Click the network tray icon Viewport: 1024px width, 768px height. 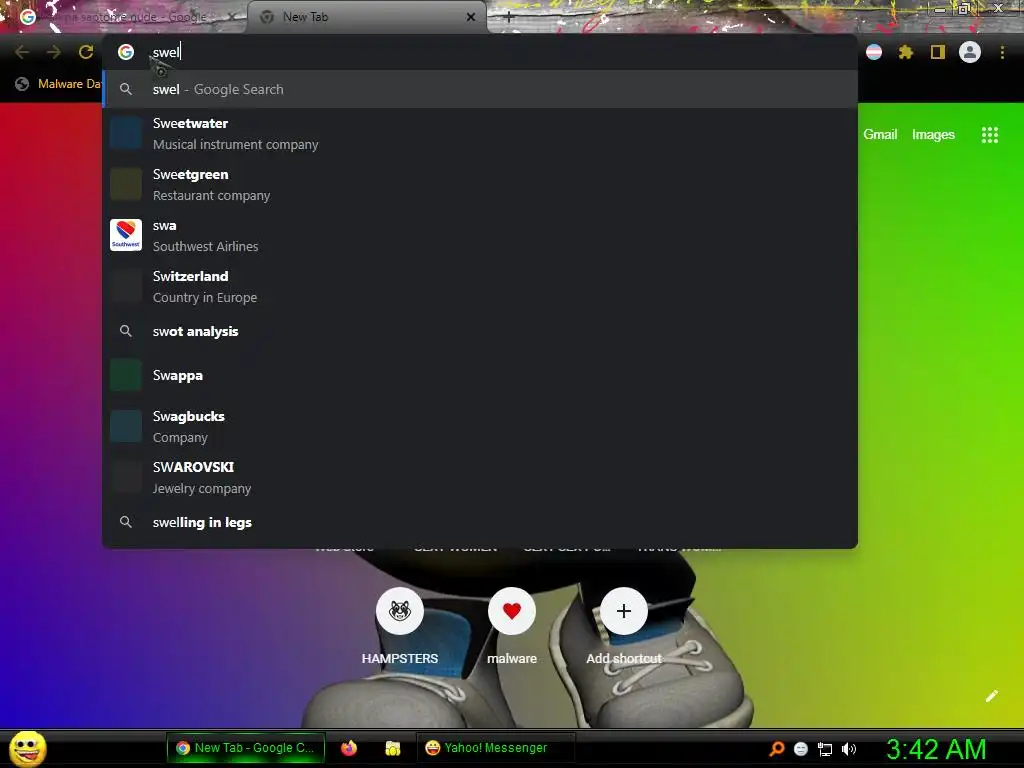[x=825, y=749]
